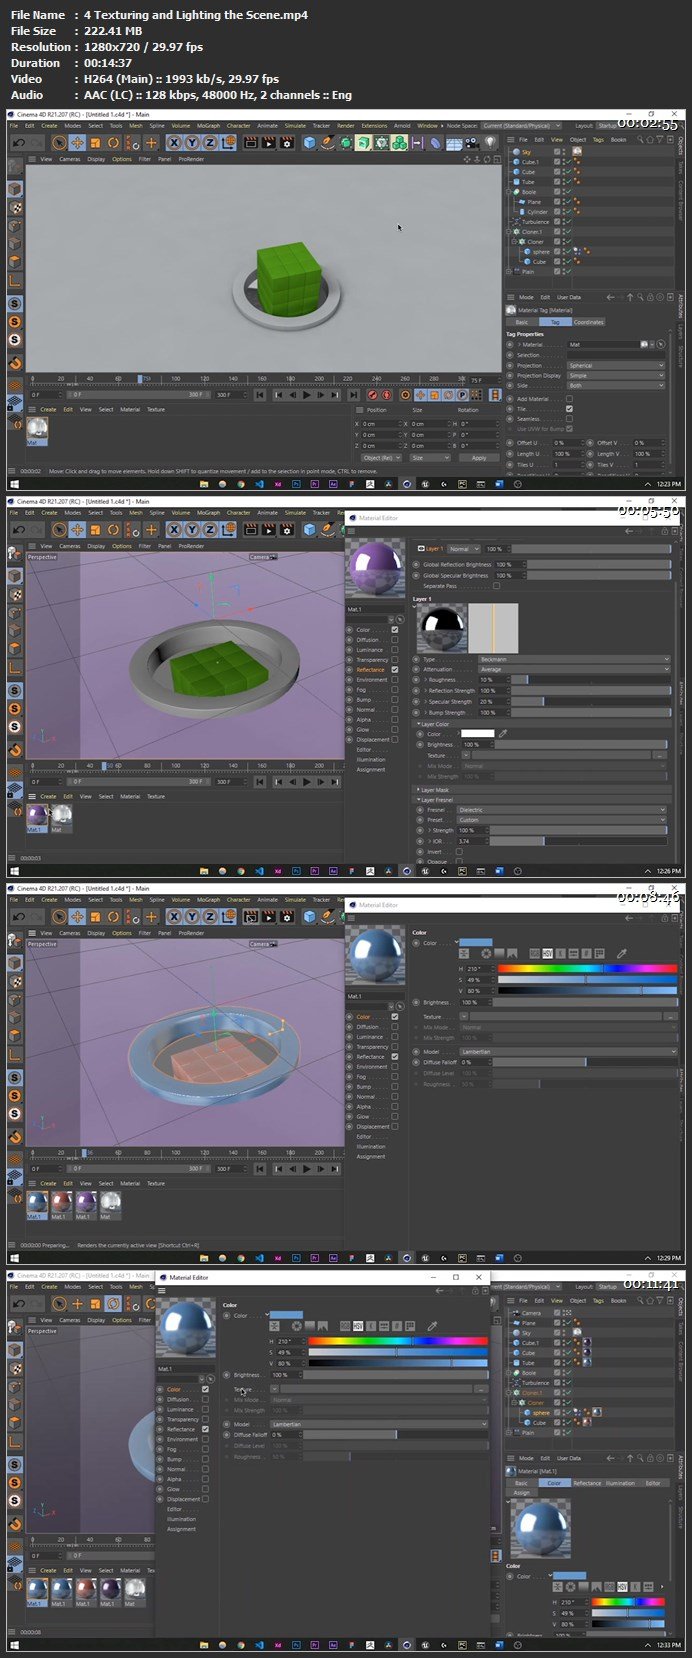Click Play button in 00:05:50 frame timeline
The image size is (692, 1658).
point(306,782)
